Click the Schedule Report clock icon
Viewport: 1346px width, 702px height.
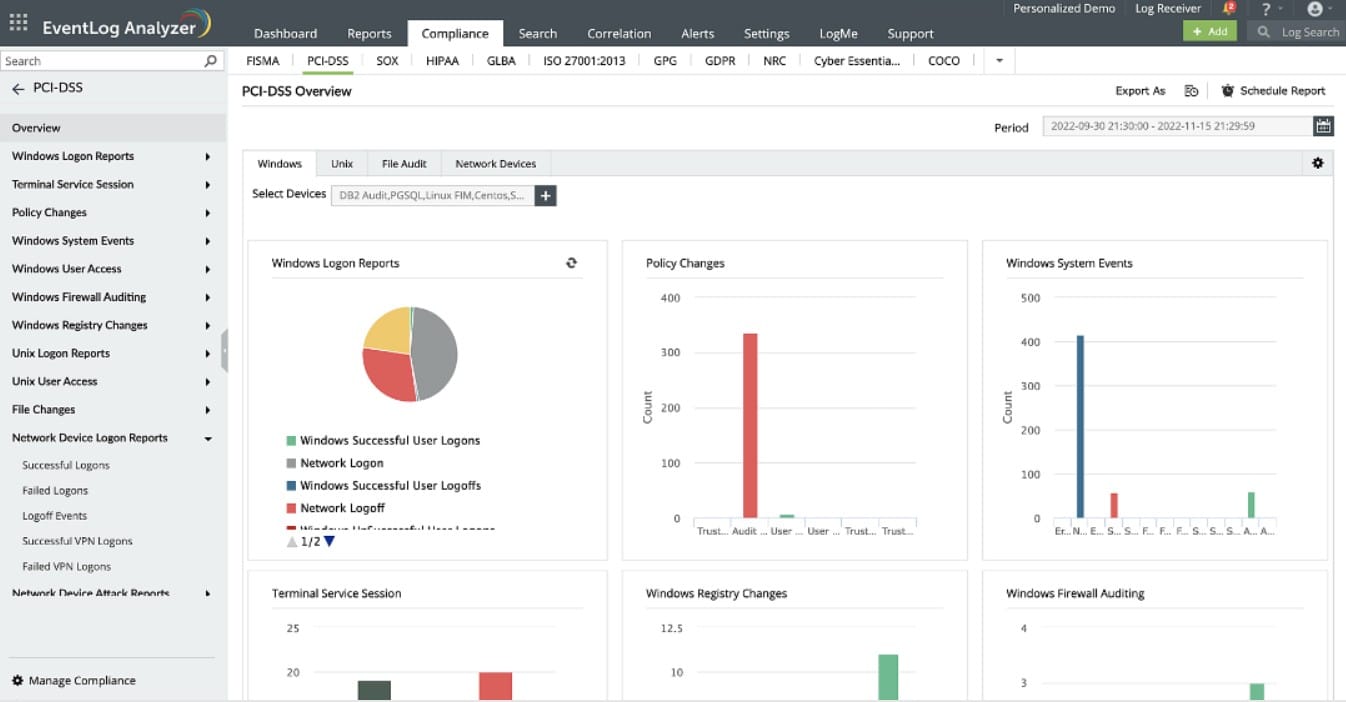pyautogui.click(x=1228, y=91)
